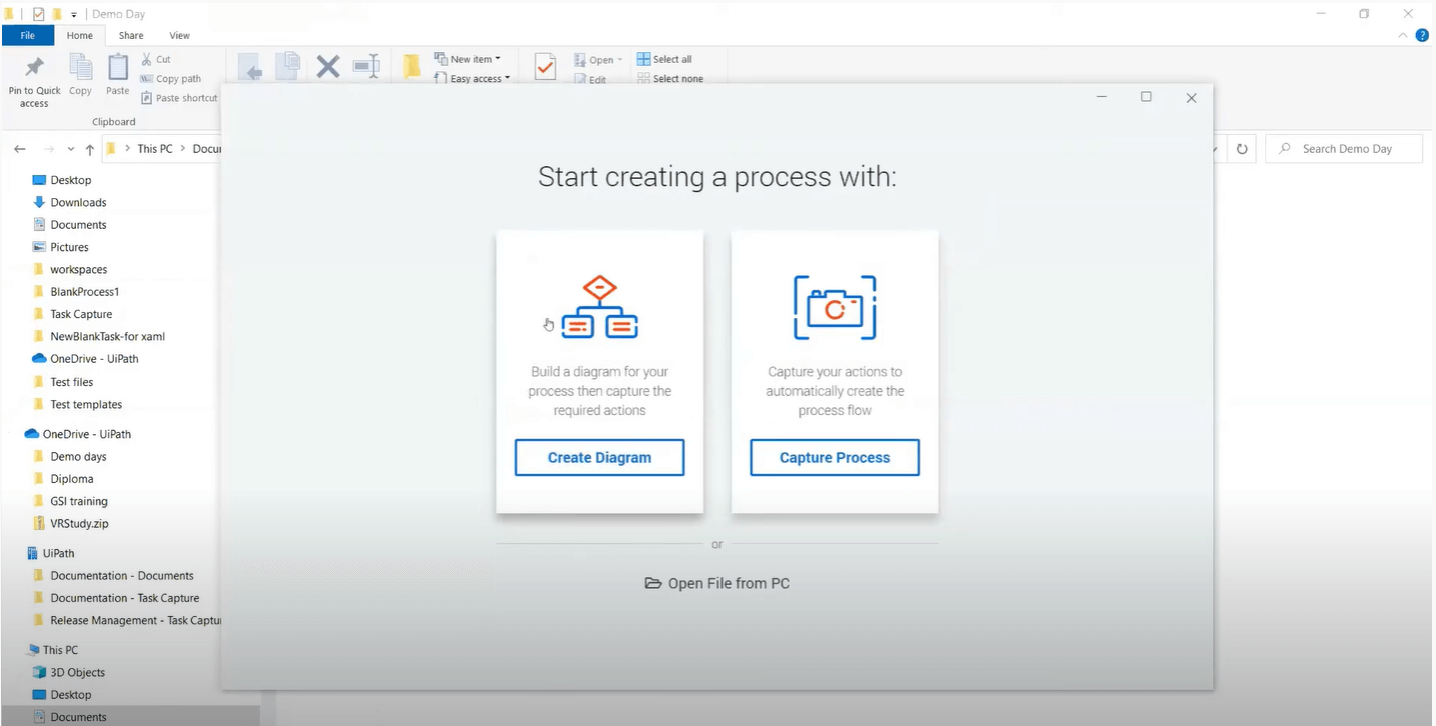This screenshot has height=726, width=1436.
Task: Select Downloads in the navigation pane
Action: pos(78,202)
